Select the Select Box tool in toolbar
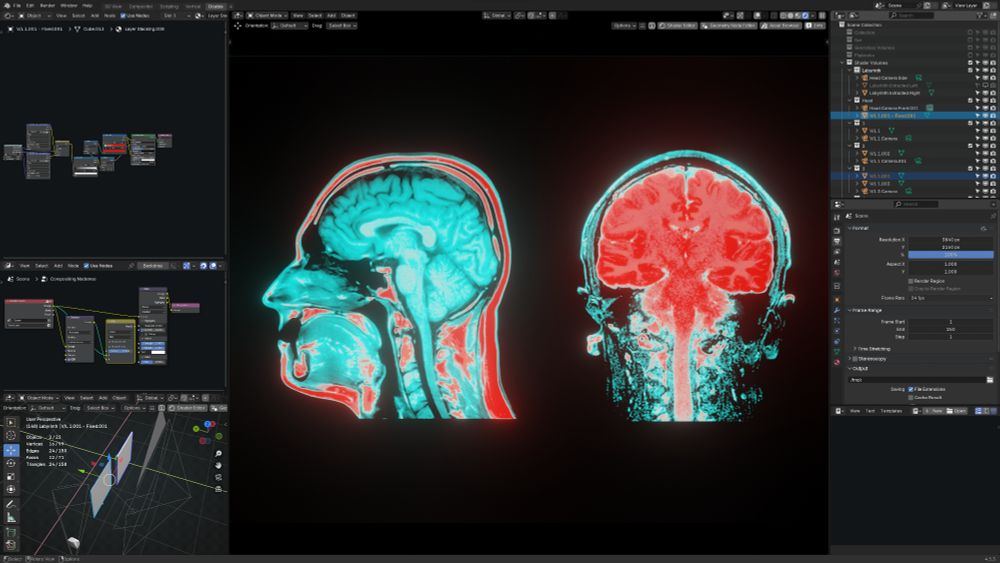This screenshot has height=563, width=1000. coord(11,422)
